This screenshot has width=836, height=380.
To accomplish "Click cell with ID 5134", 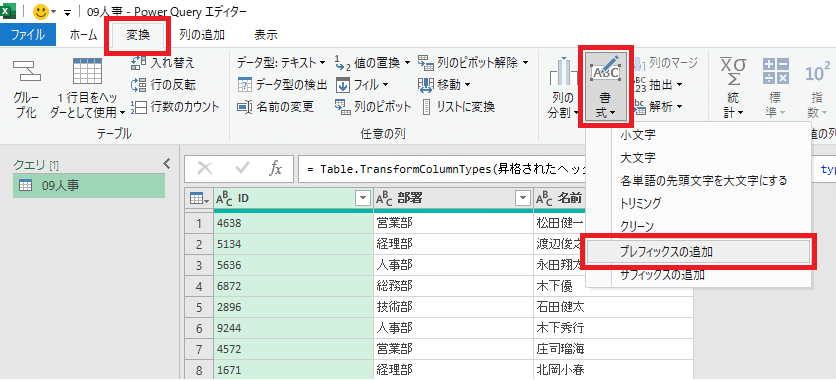I will click(x=293, y=245).
